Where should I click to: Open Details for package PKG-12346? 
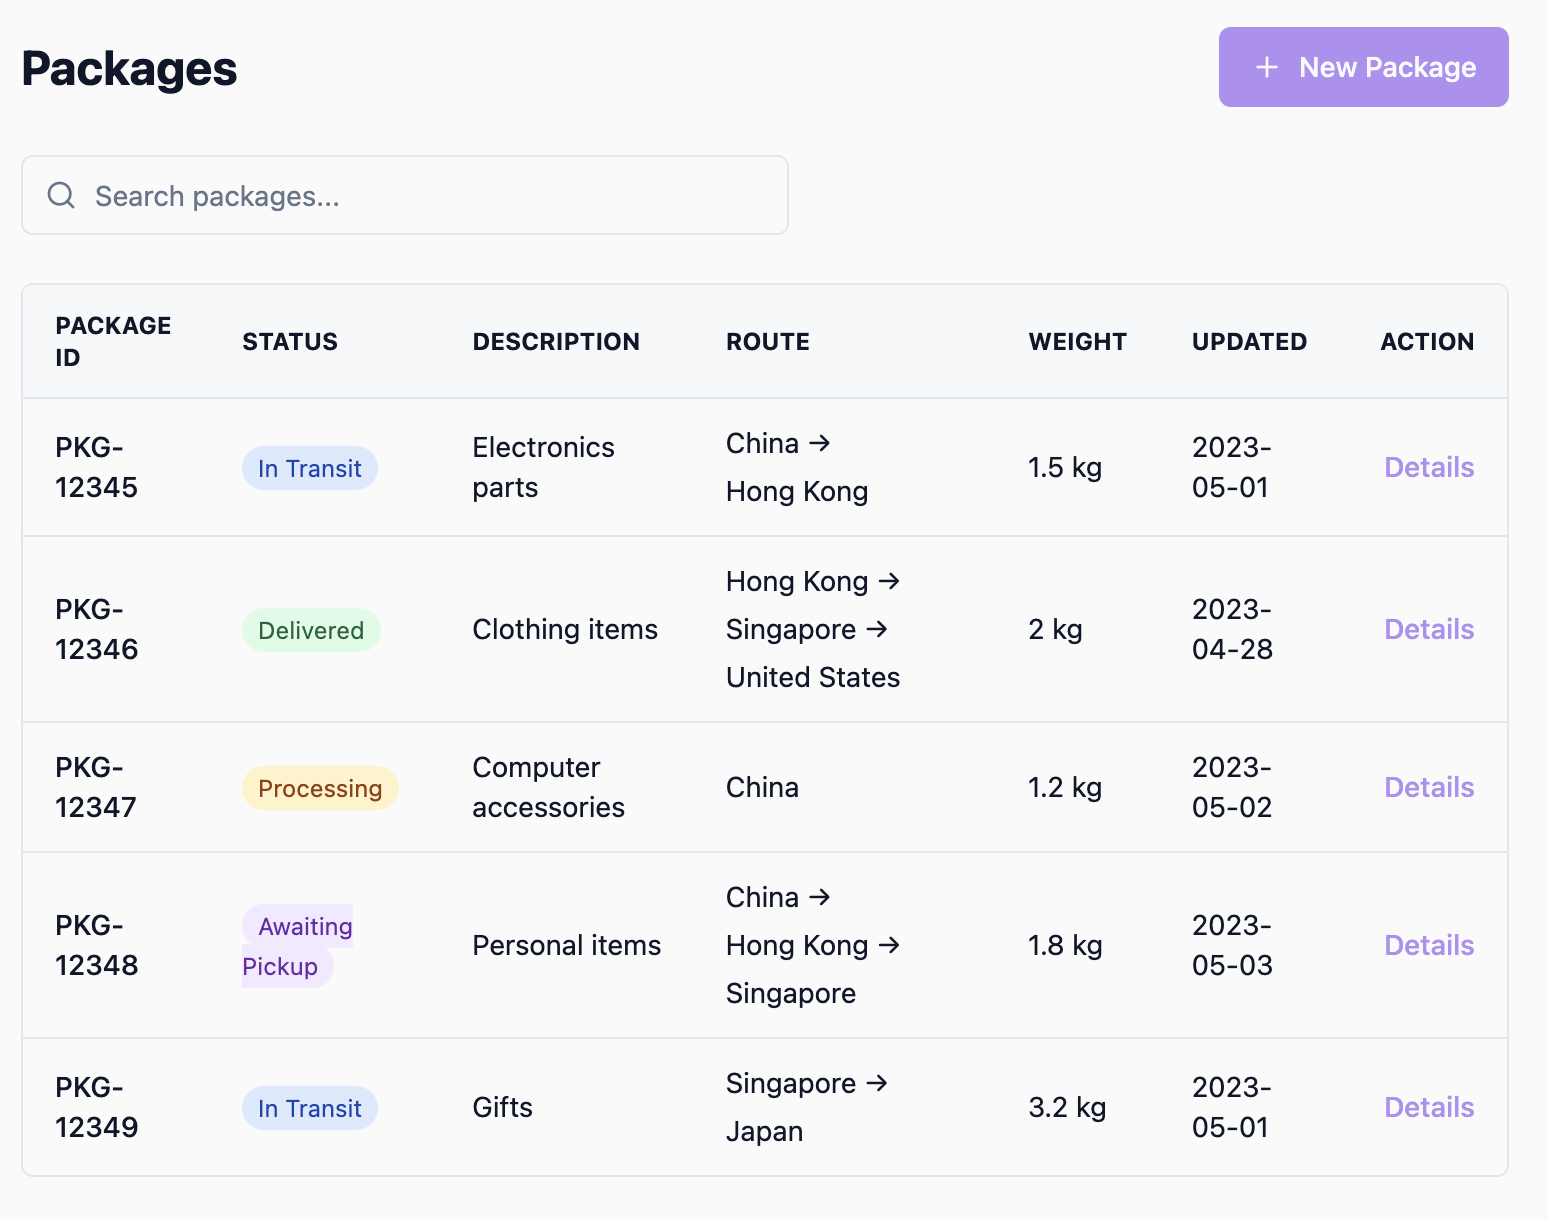point(1428,629)
